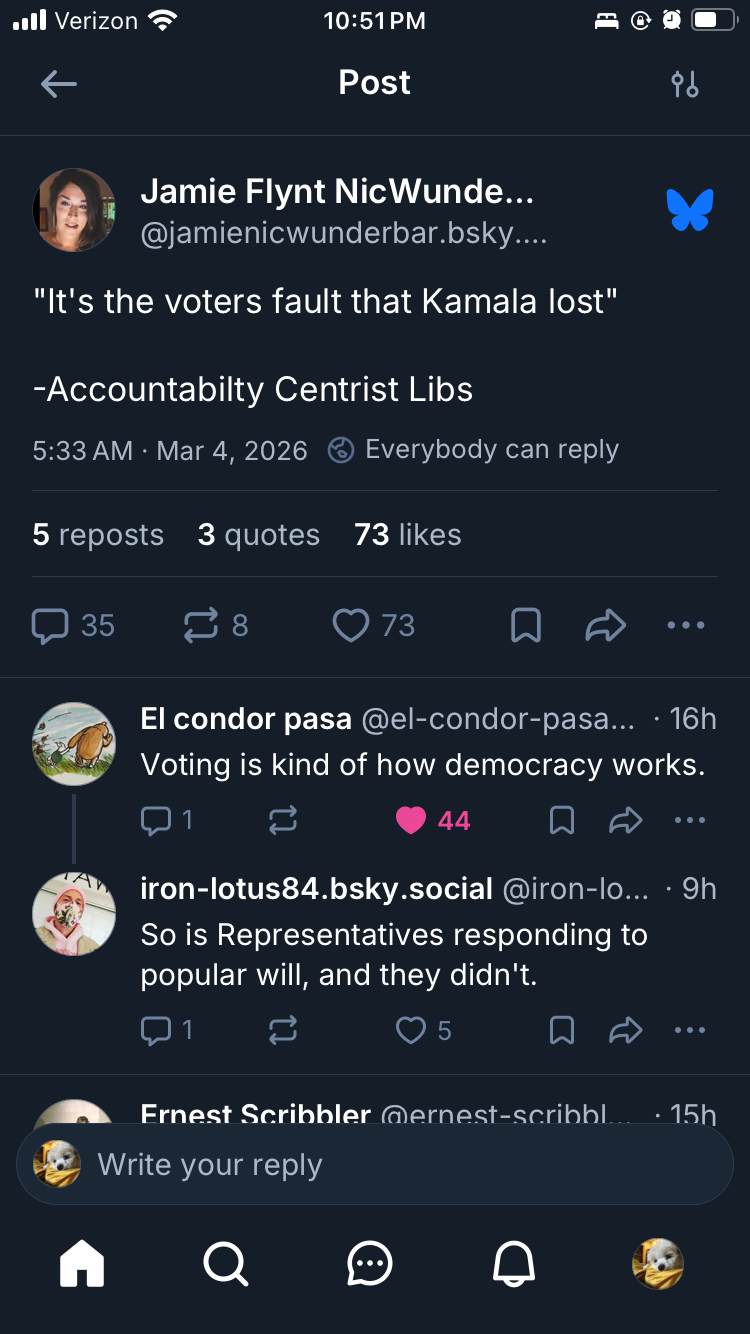
Task: View the 5 reposts list
Action: click(98, 535)
